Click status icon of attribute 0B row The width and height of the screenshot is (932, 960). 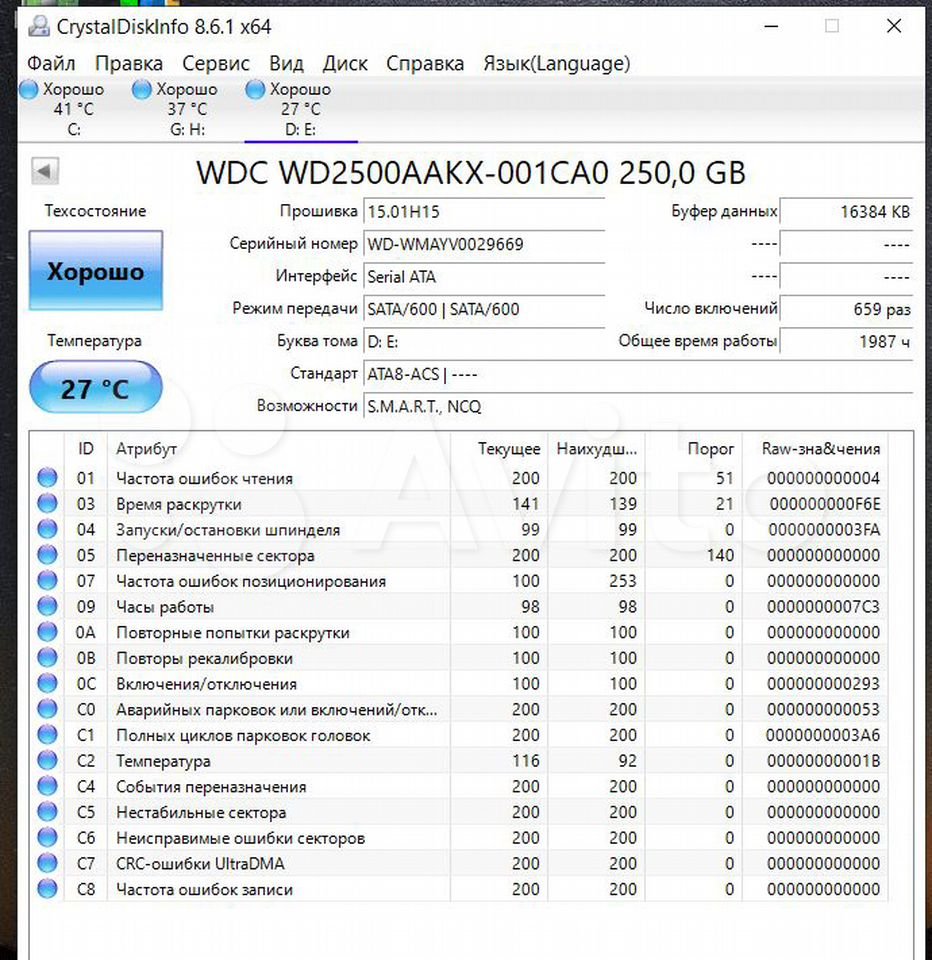pyautogui.click(x=47, y=658)
